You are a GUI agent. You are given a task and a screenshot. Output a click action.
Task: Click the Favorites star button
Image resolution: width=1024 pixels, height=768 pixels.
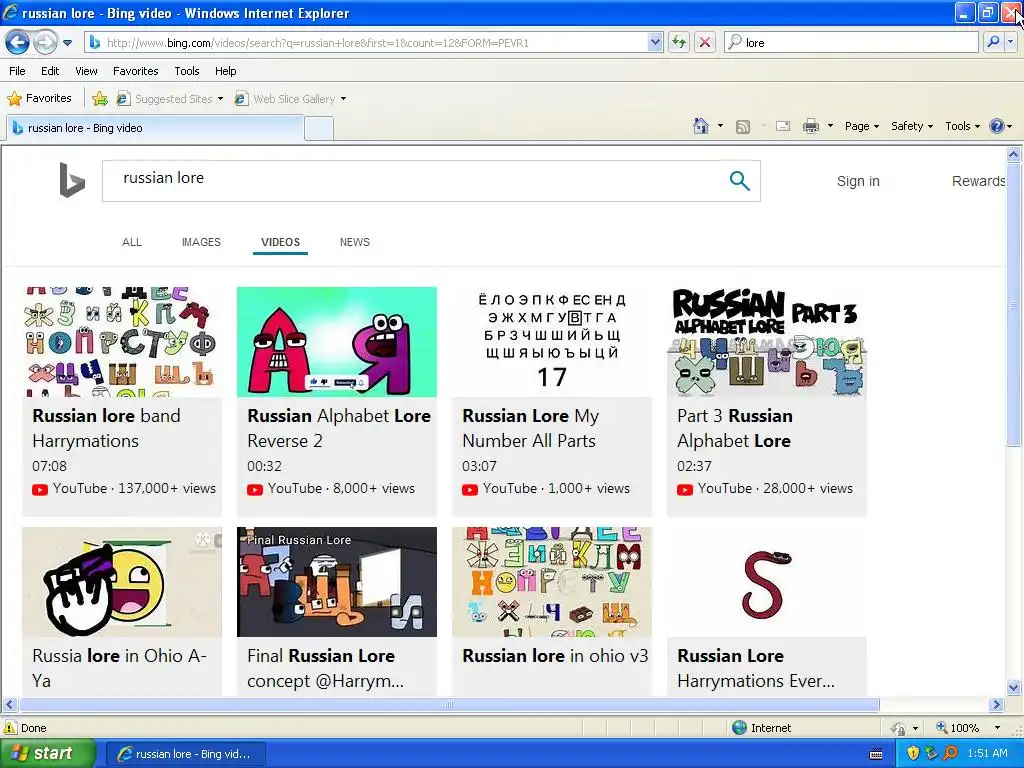pos(39,99)
